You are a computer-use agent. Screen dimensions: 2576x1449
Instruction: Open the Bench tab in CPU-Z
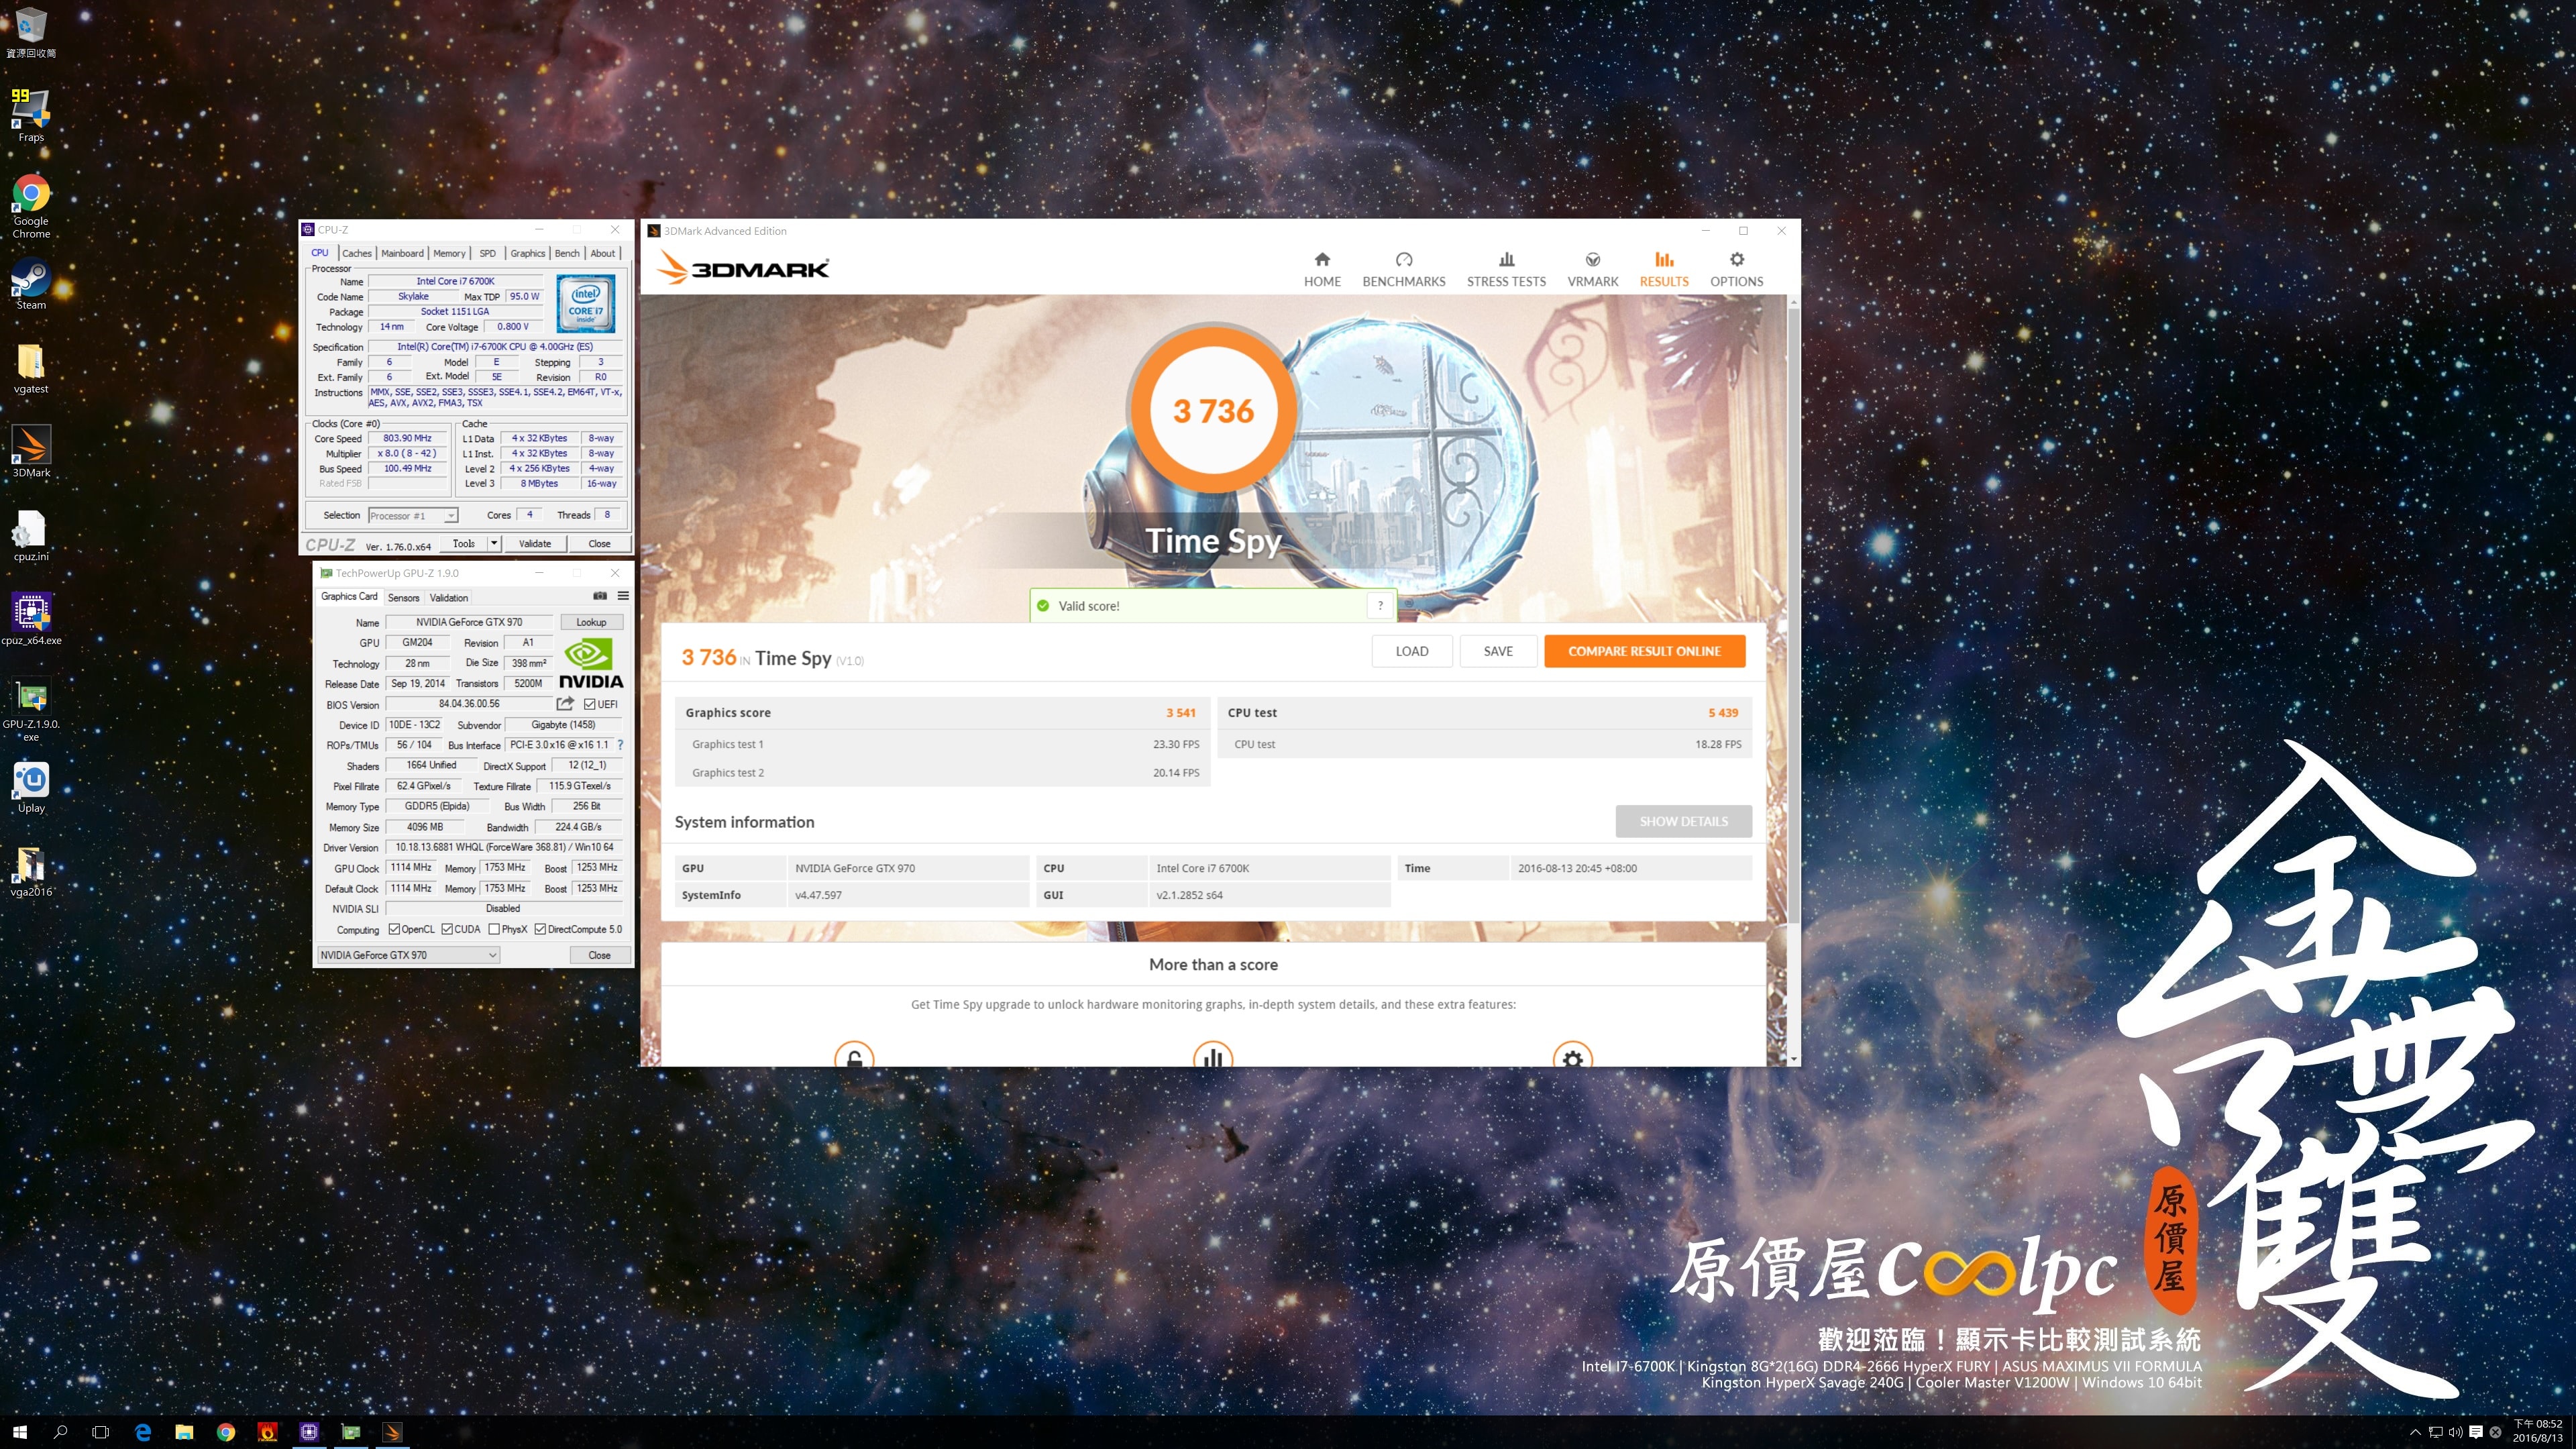[x=567, y=253]
